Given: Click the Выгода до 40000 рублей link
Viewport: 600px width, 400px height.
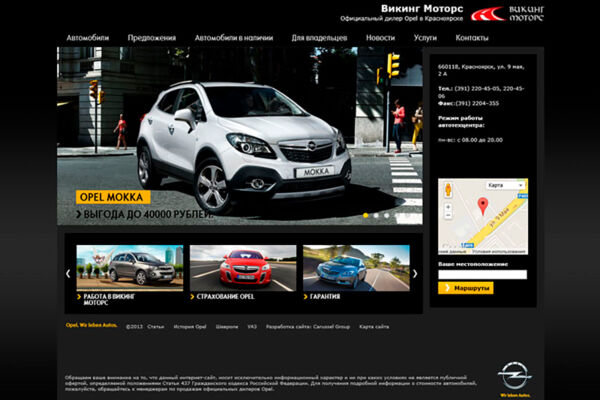Looking at the screenshot, I should click(x=145, y=214).
